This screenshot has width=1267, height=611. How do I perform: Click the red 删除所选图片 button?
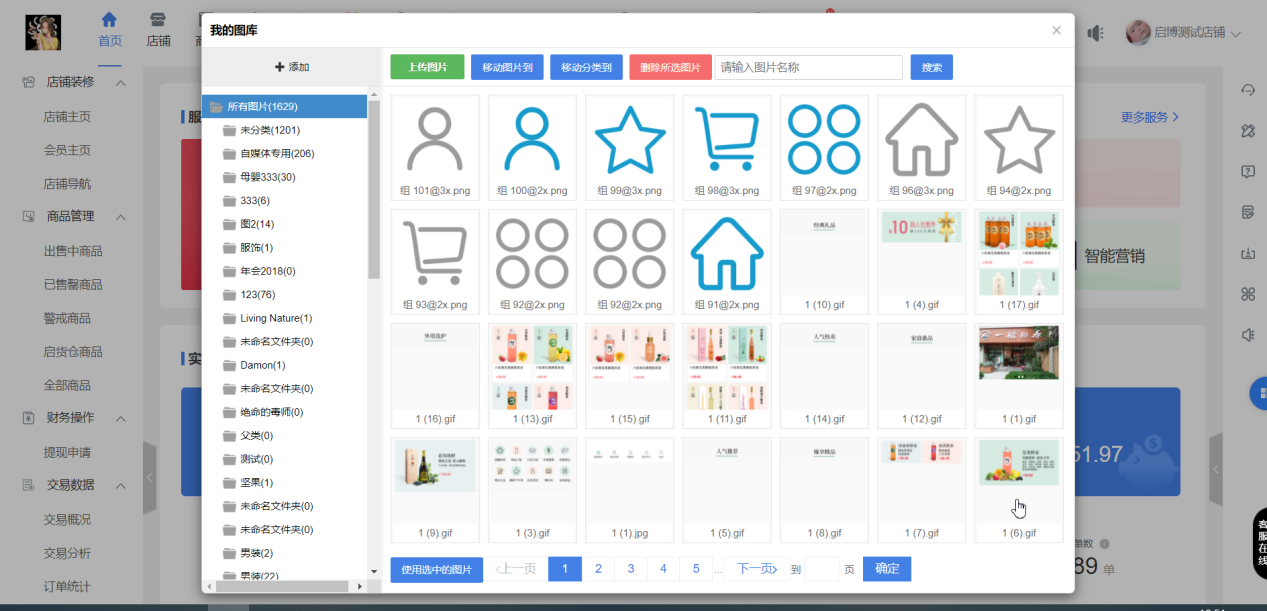pyautogui.click(x=670, y=67)
